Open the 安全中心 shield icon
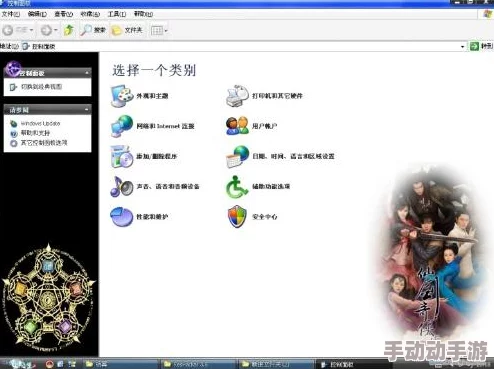Image resolution: width=494 pixels, height=369 pixels. (237, 217)
